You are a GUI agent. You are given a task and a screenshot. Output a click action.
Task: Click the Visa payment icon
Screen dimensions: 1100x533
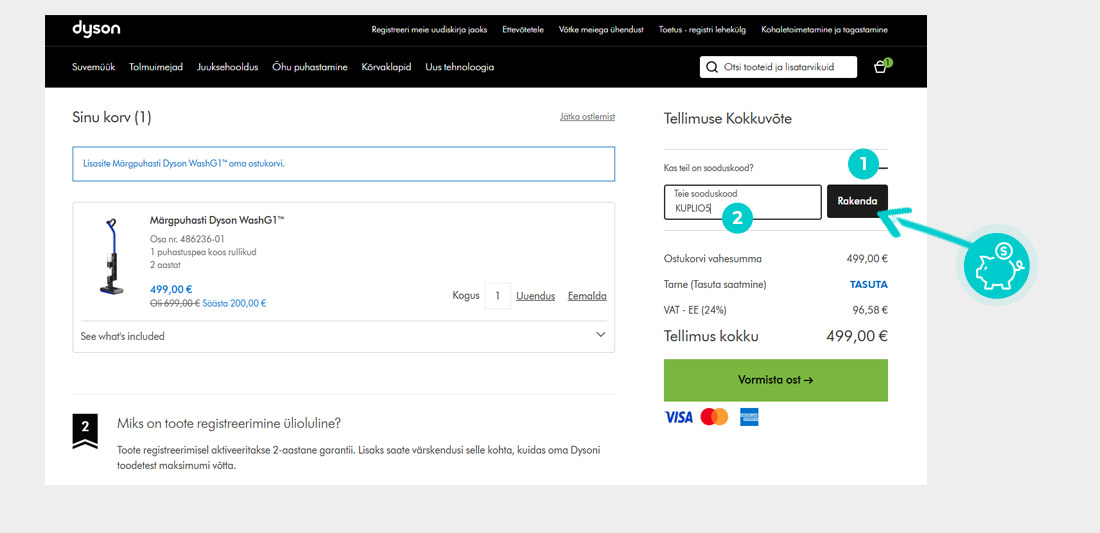[678, 417]
